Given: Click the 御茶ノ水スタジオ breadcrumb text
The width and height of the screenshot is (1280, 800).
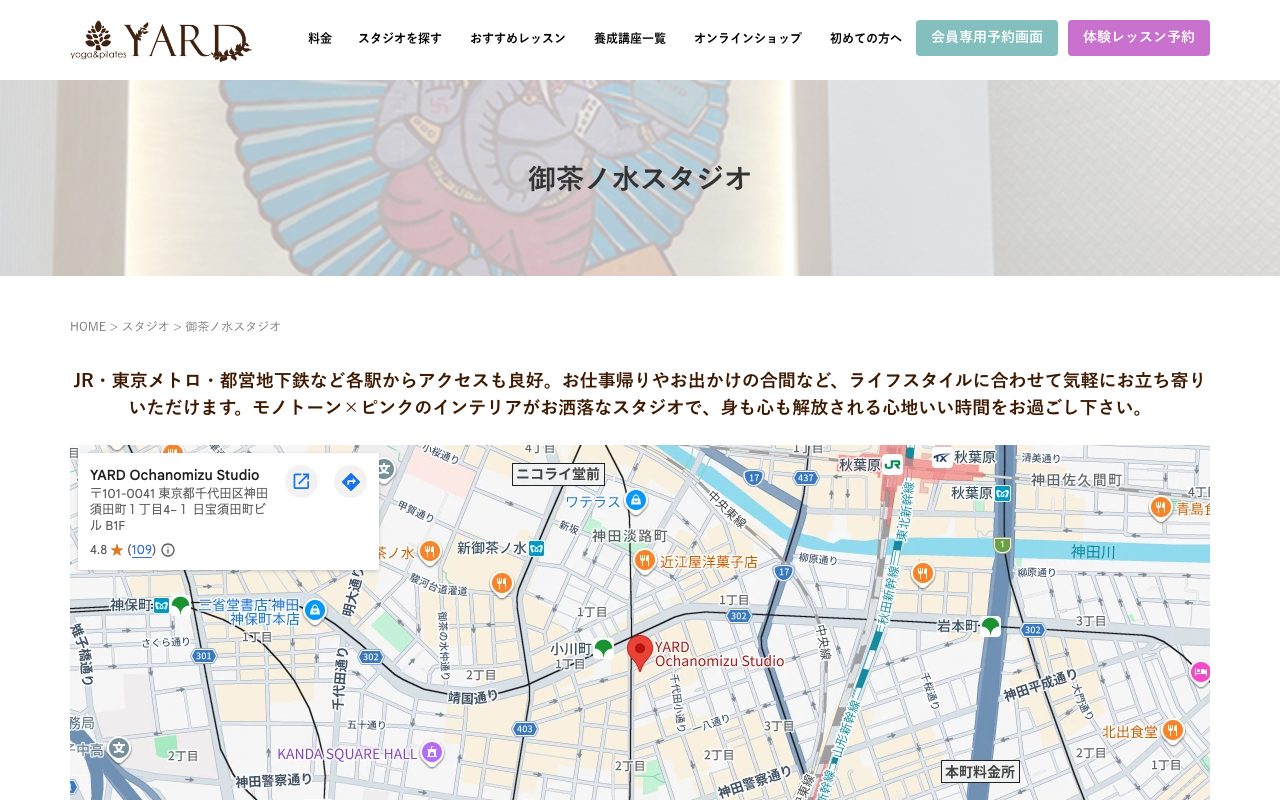Looking at the screenshot, I should click(233, 326).
